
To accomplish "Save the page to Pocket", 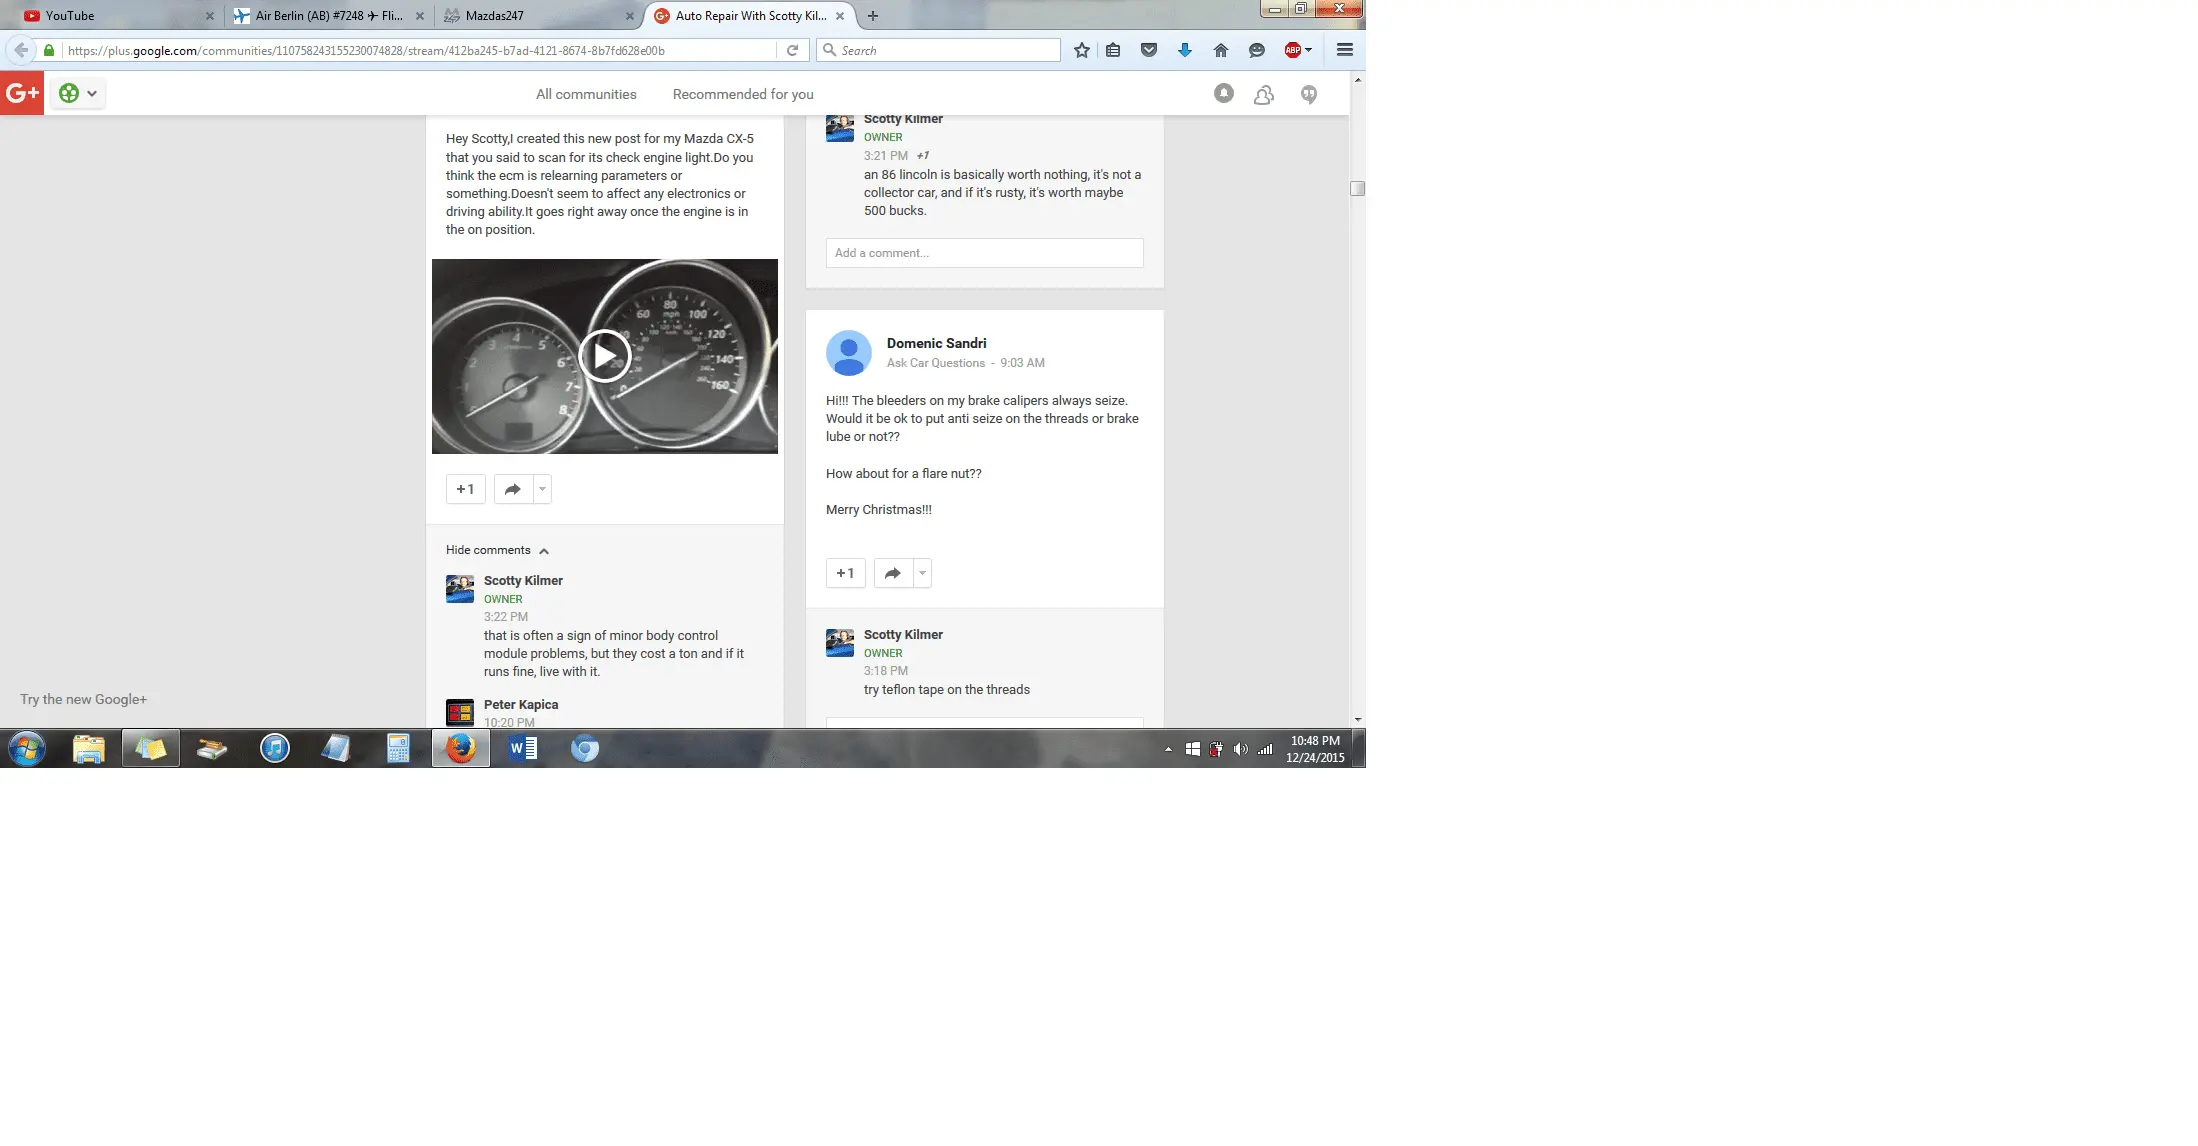I will pyautogui.click(x=1149, y=49).
